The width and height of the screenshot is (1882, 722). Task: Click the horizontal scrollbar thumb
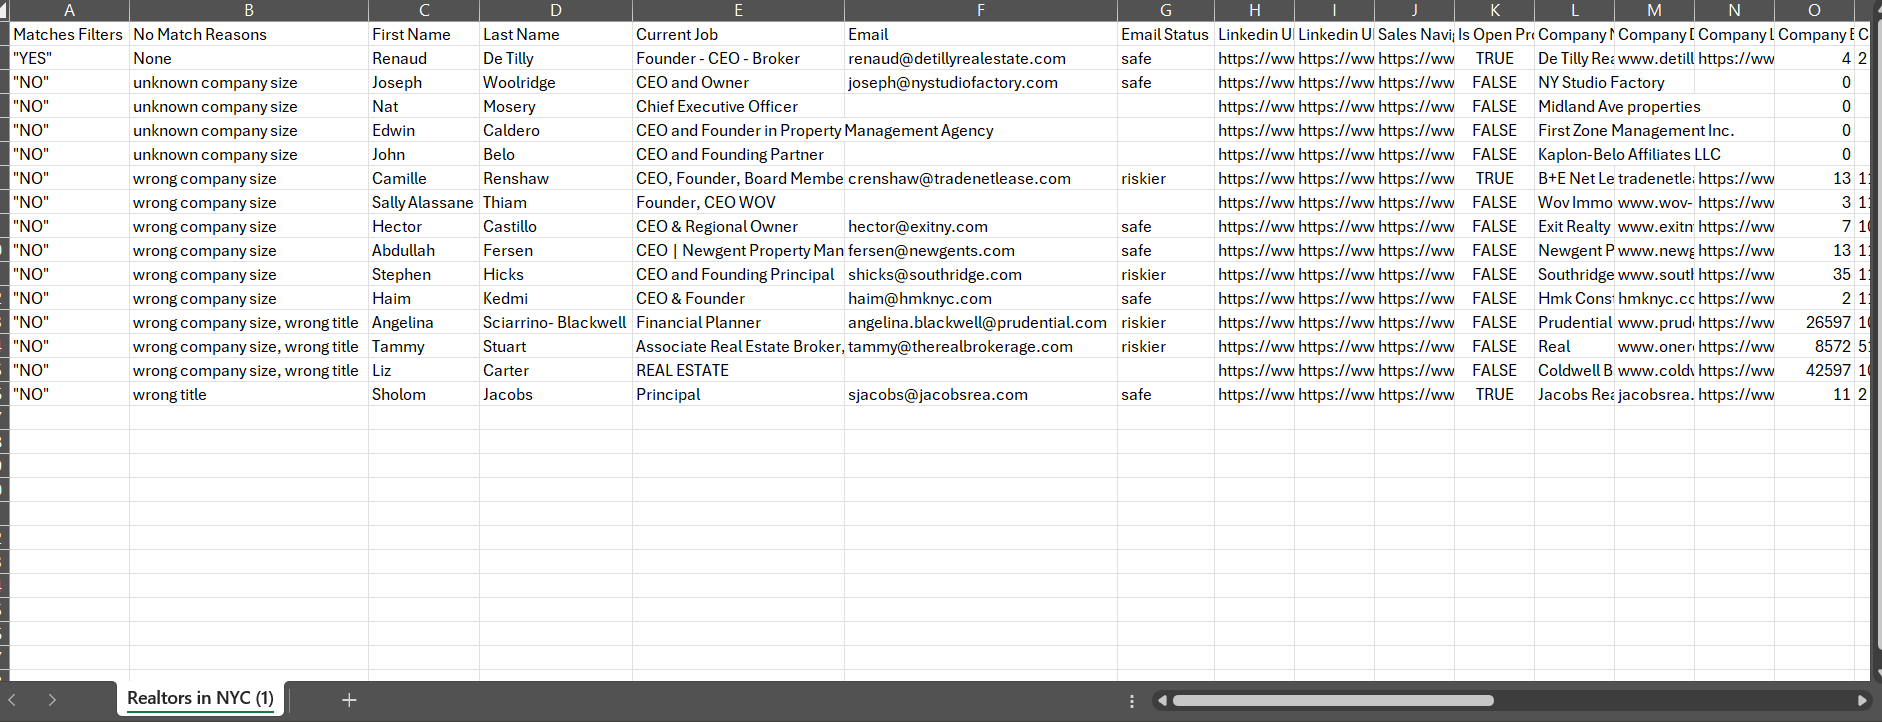[1332, 701]
